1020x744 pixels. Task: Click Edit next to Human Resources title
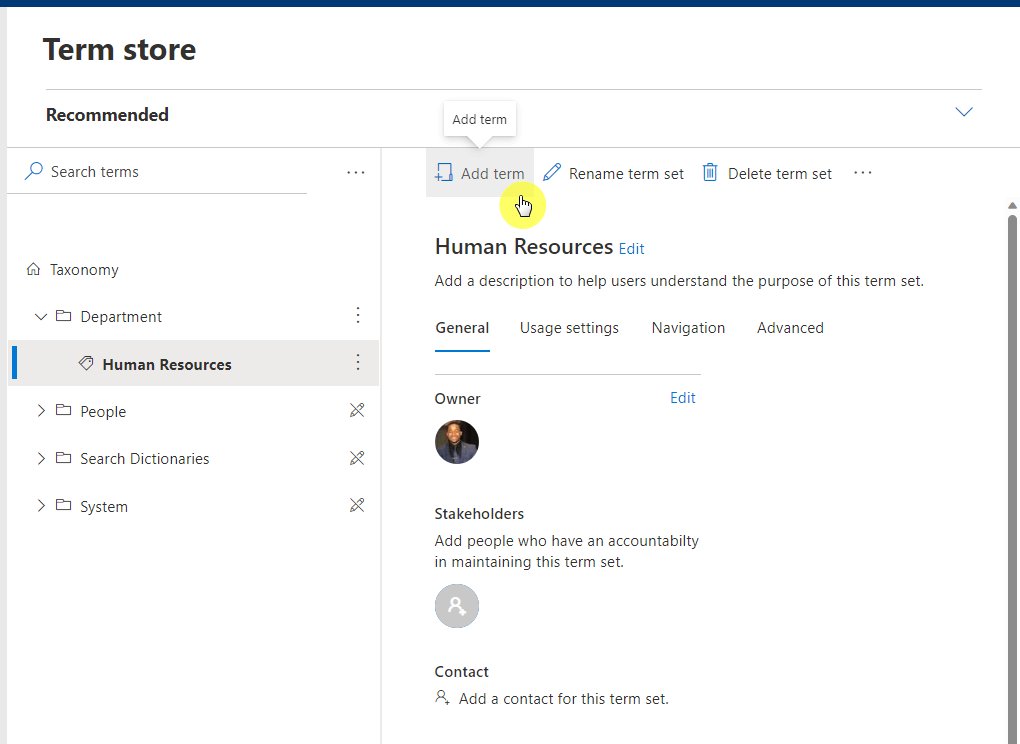point(631,248)
